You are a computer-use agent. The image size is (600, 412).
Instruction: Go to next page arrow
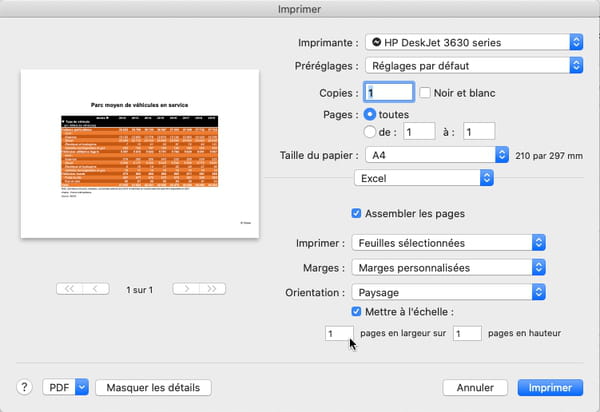click(186, 289)
